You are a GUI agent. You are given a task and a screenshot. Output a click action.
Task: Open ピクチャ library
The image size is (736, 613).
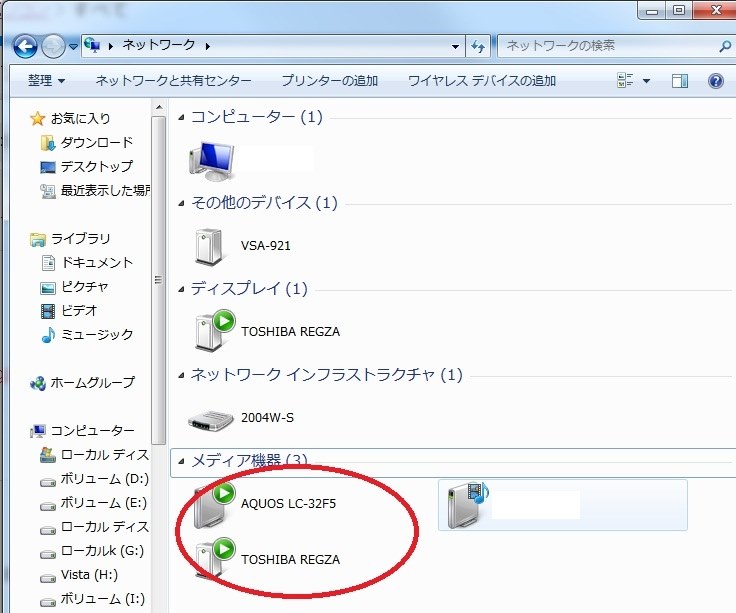(75, 286)
